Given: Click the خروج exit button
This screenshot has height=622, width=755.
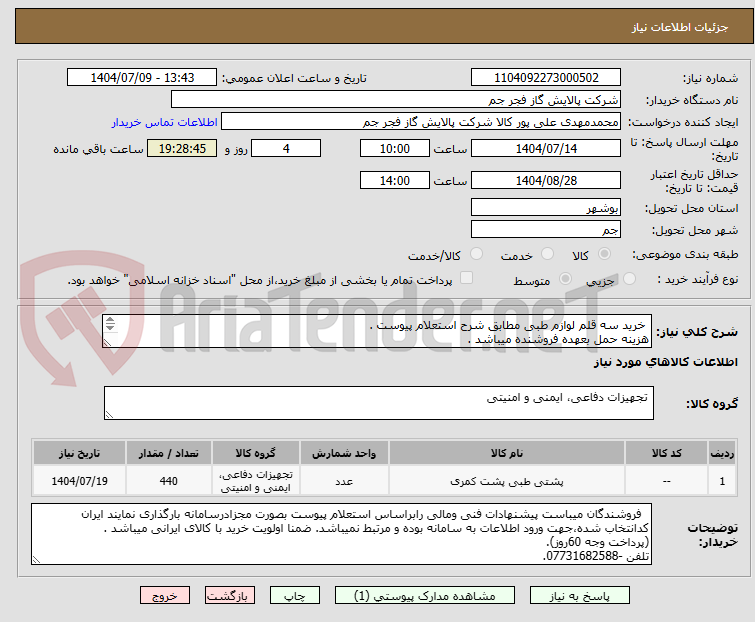Looking at the screenshot, I should (x=165, y=596).
